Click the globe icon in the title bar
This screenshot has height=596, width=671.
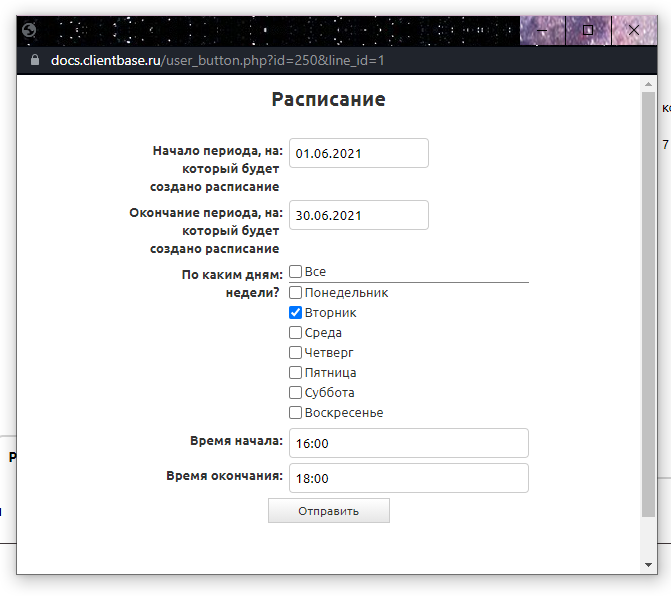(x=29, y=30)
